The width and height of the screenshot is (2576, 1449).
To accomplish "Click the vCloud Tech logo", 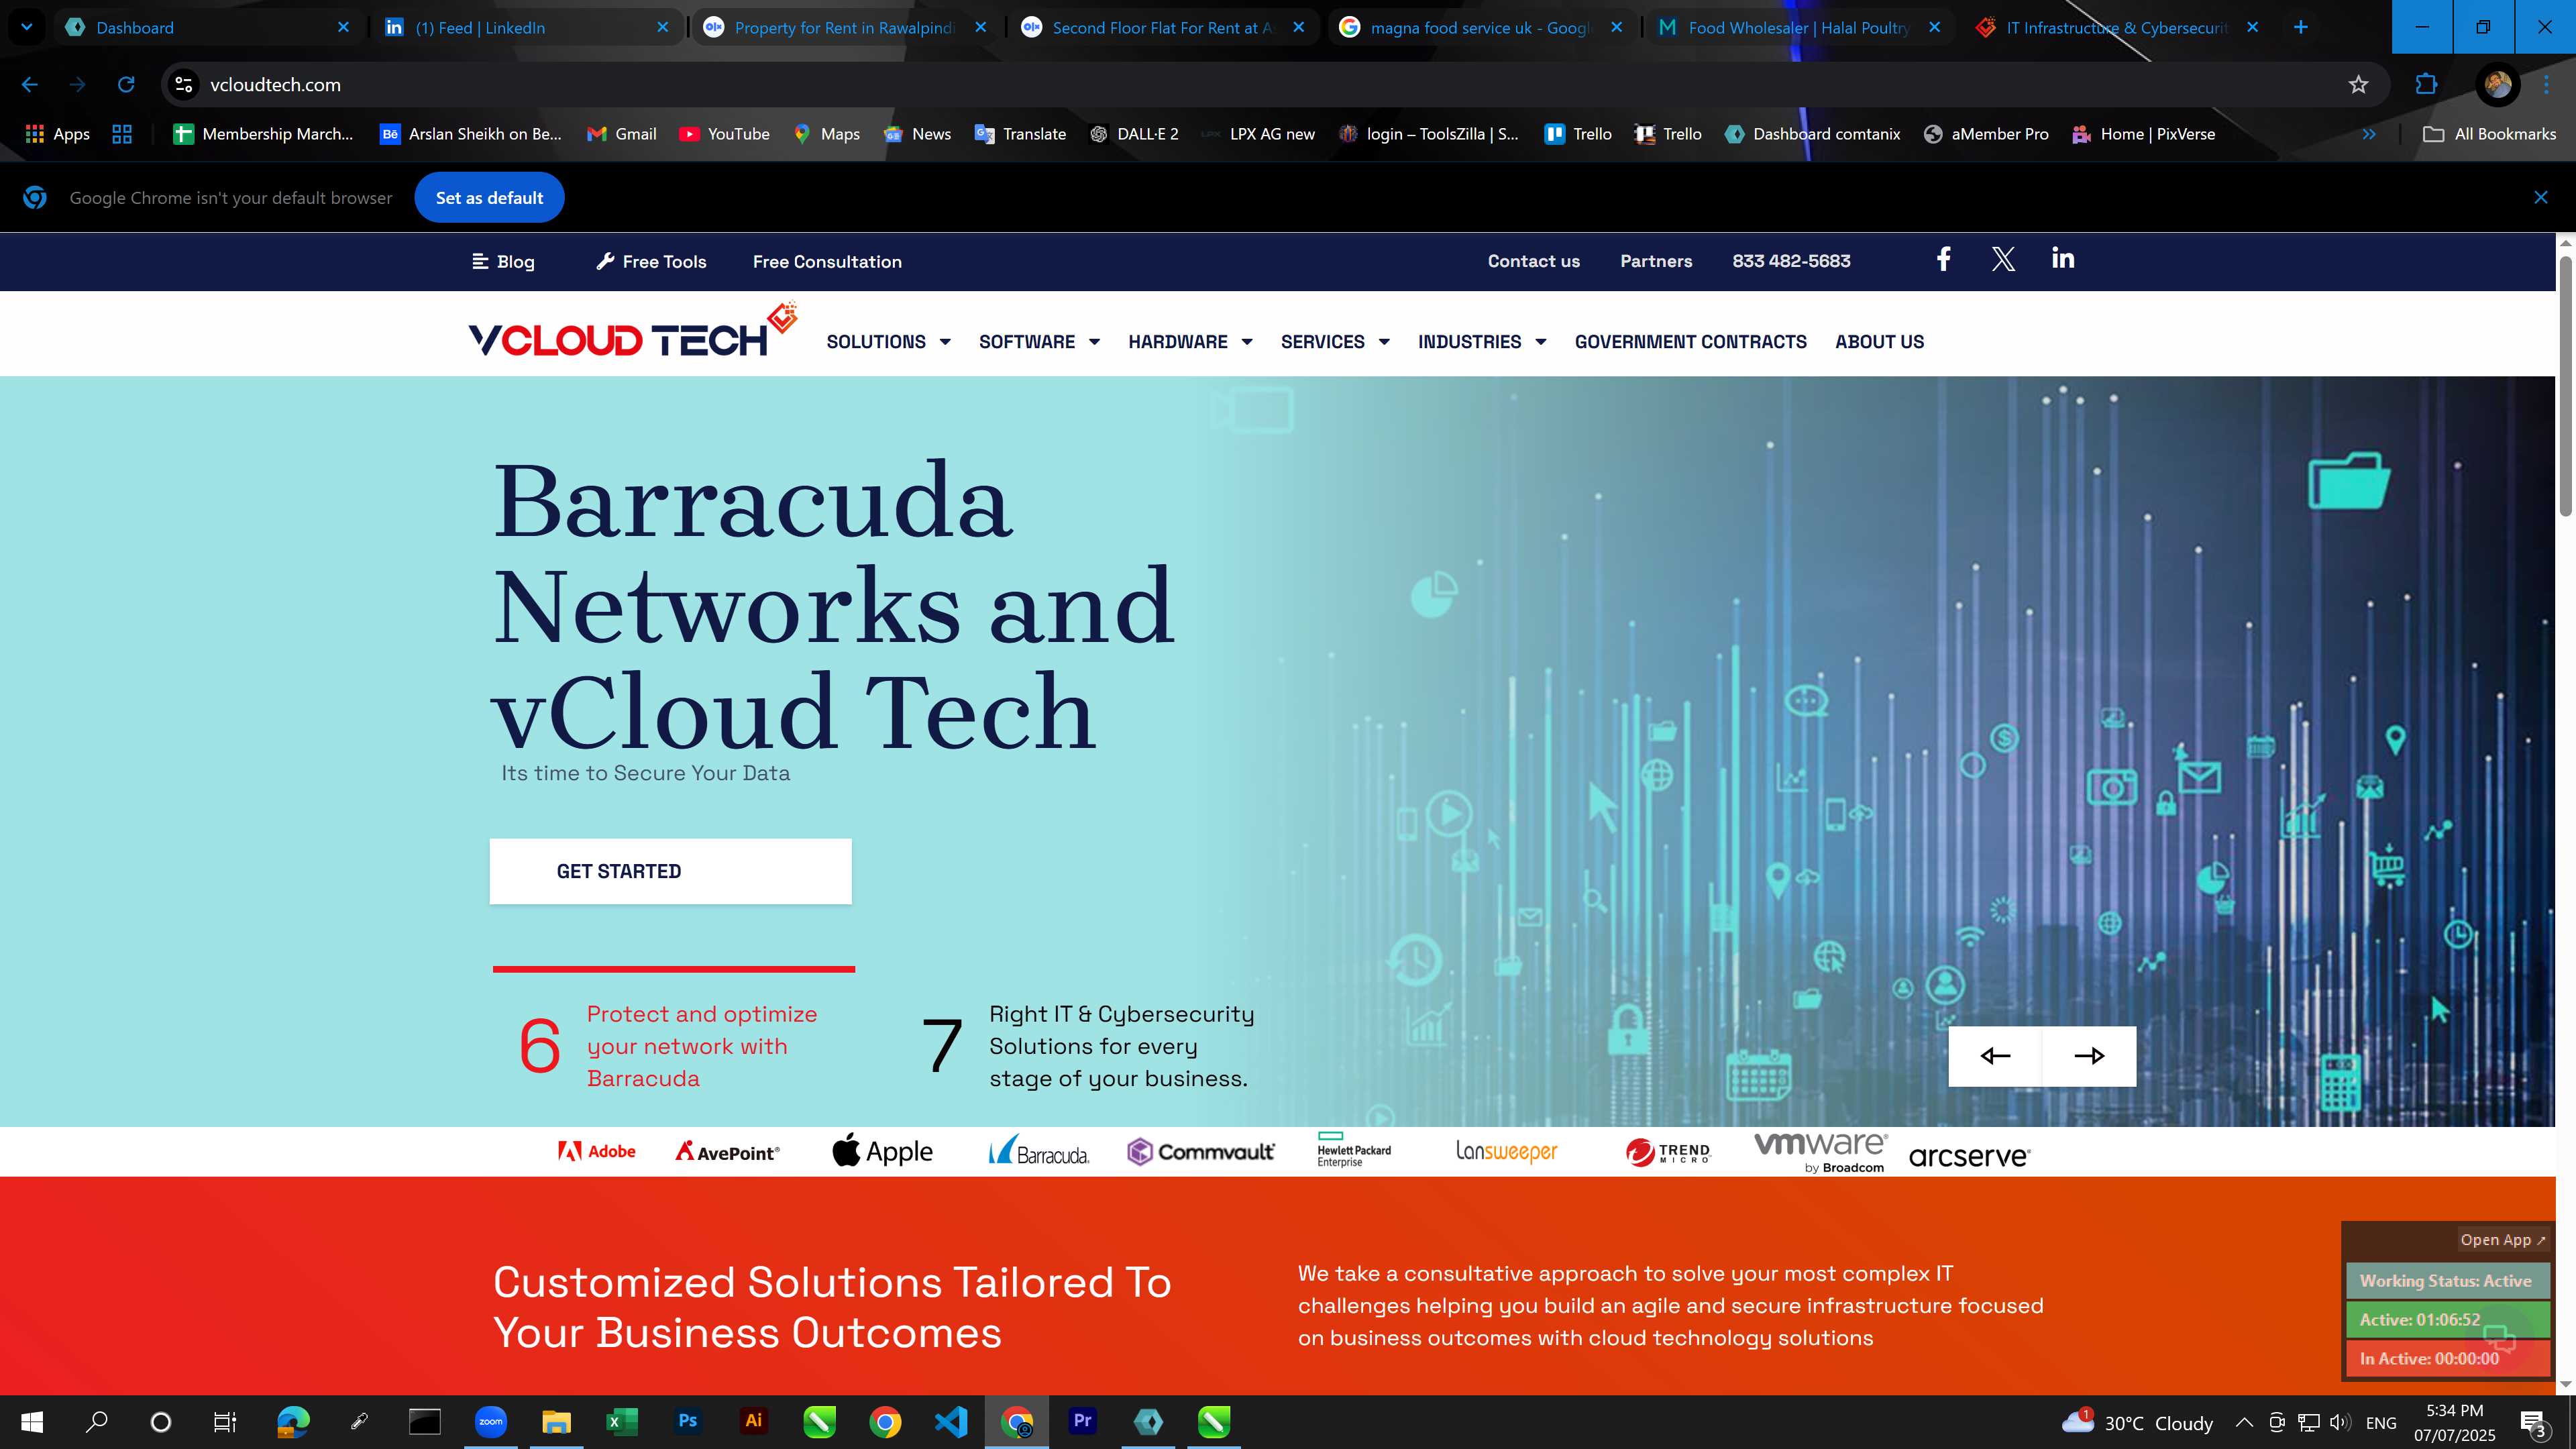I will tap(632, 331).
